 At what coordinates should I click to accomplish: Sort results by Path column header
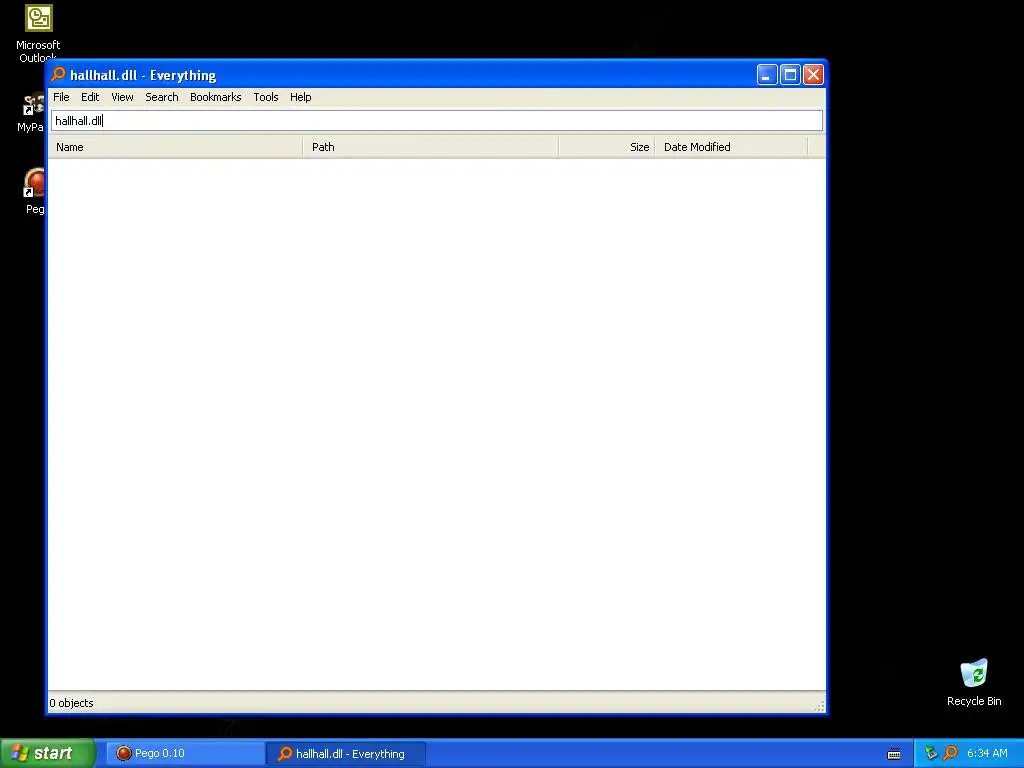[430, 147]
